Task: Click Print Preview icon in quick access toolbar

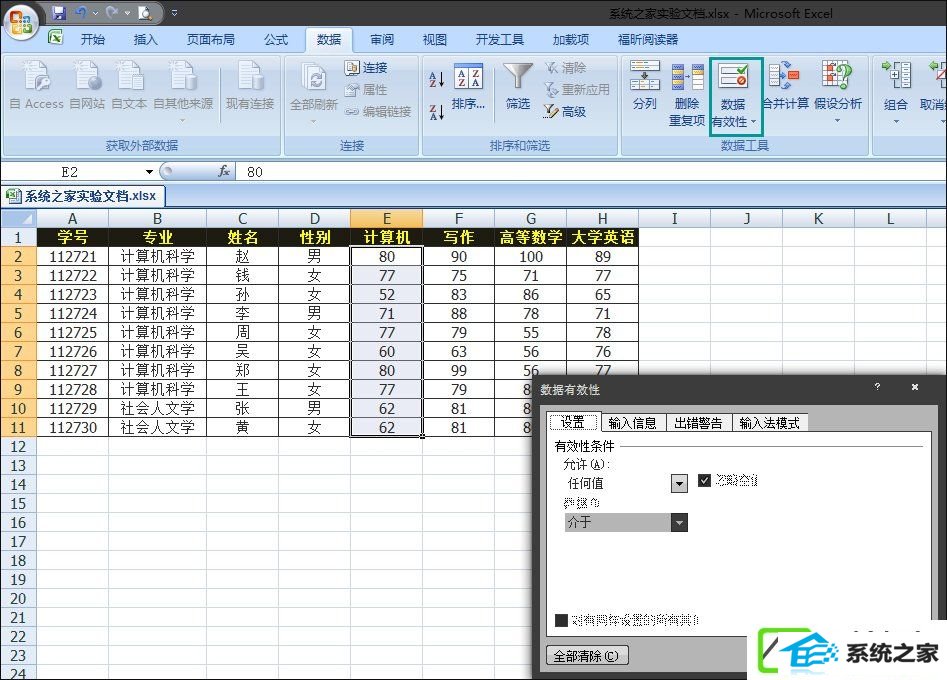Action: pyautogui.click(x=145, y=12)
